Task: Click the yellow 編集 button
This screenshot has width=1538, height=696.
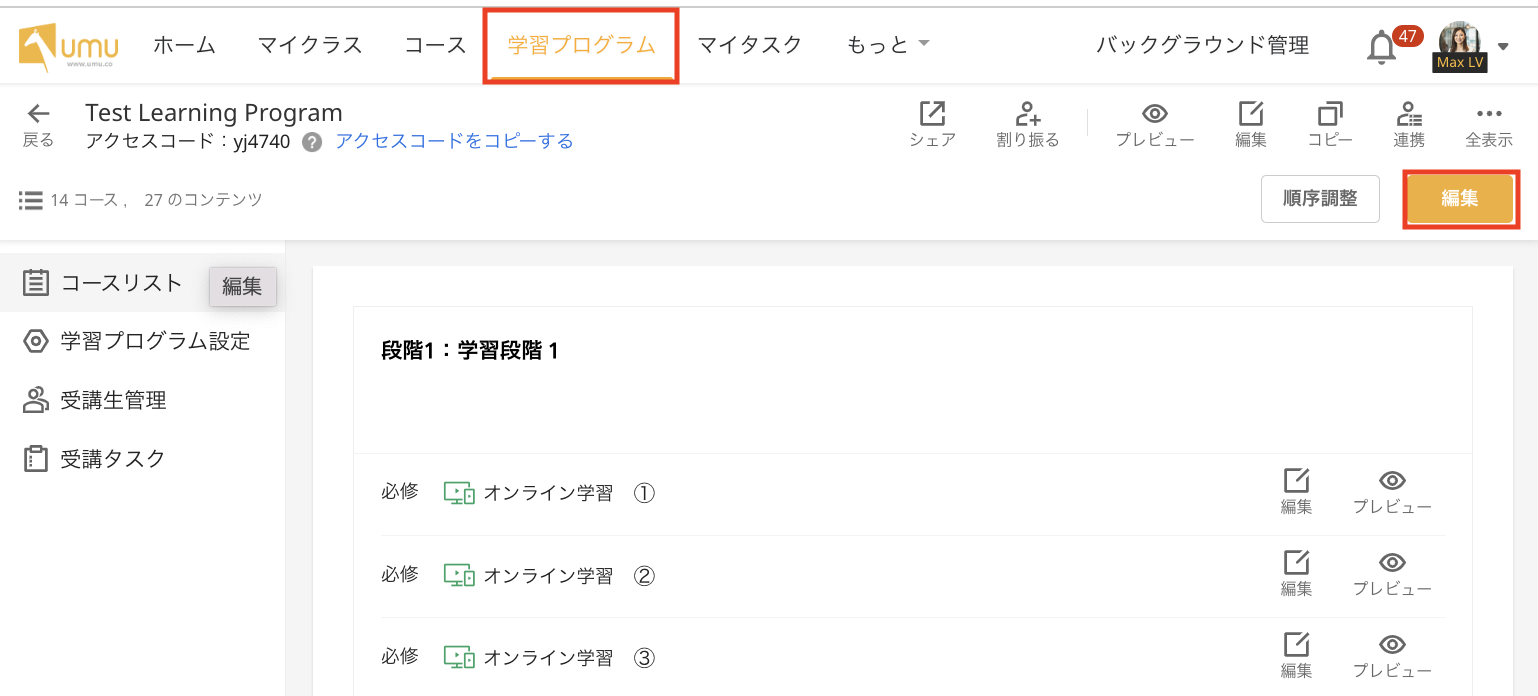Action: pyautogui.click(x=1459, y=198)
